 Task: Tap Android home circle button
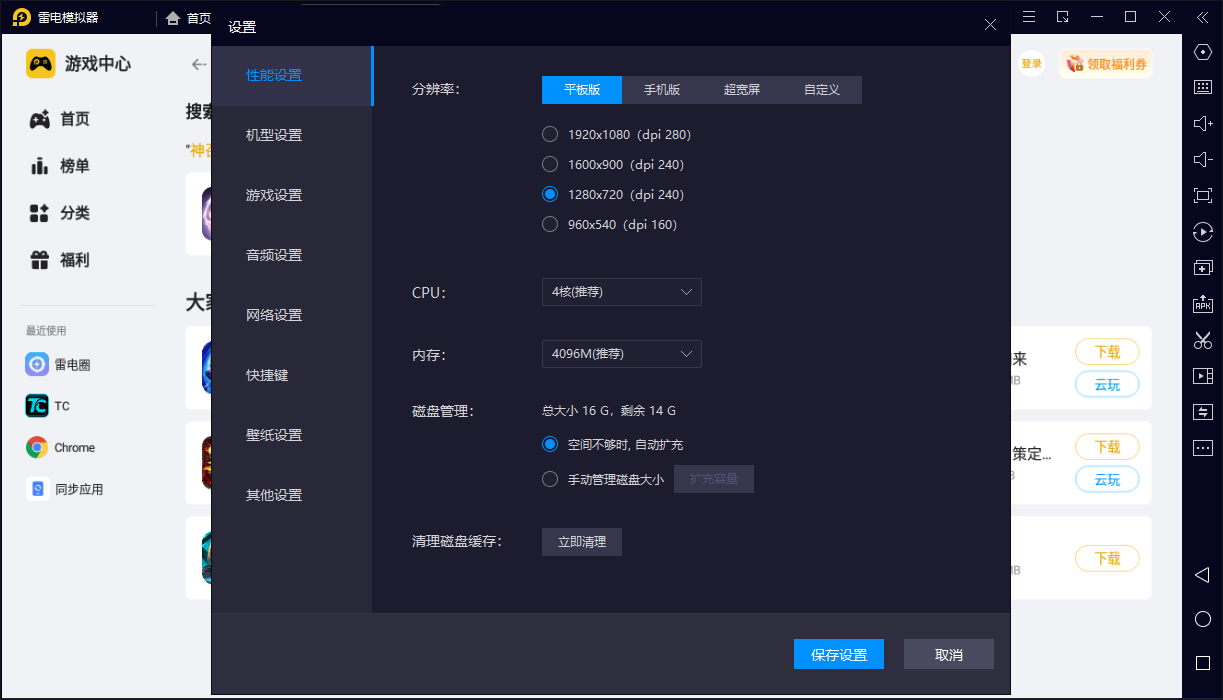[x=1203, y=619]
